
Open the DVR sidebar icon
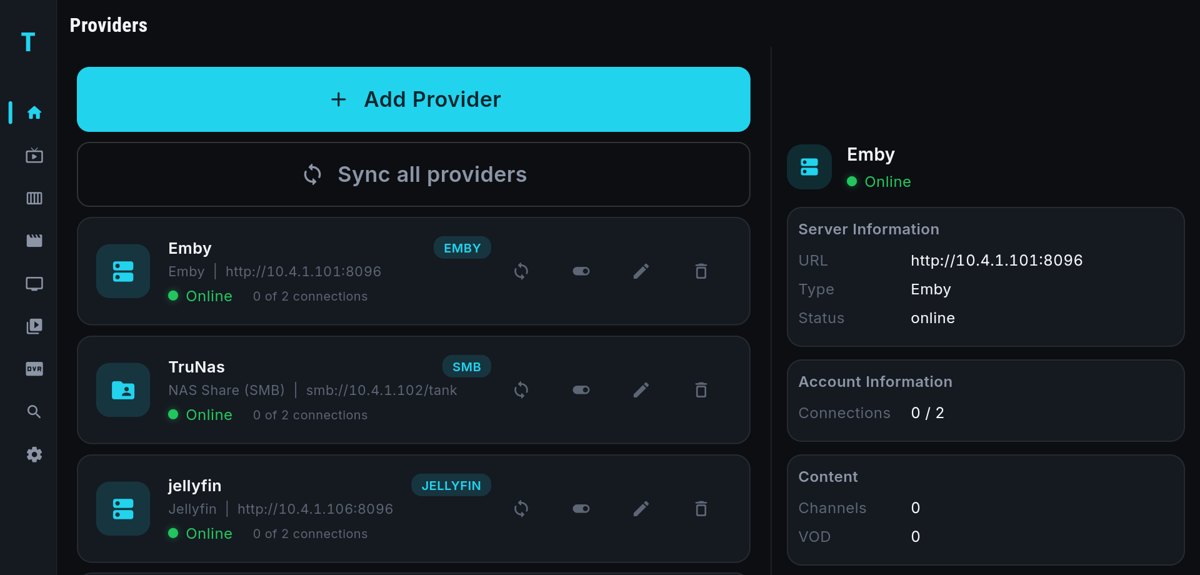point(34,369)
